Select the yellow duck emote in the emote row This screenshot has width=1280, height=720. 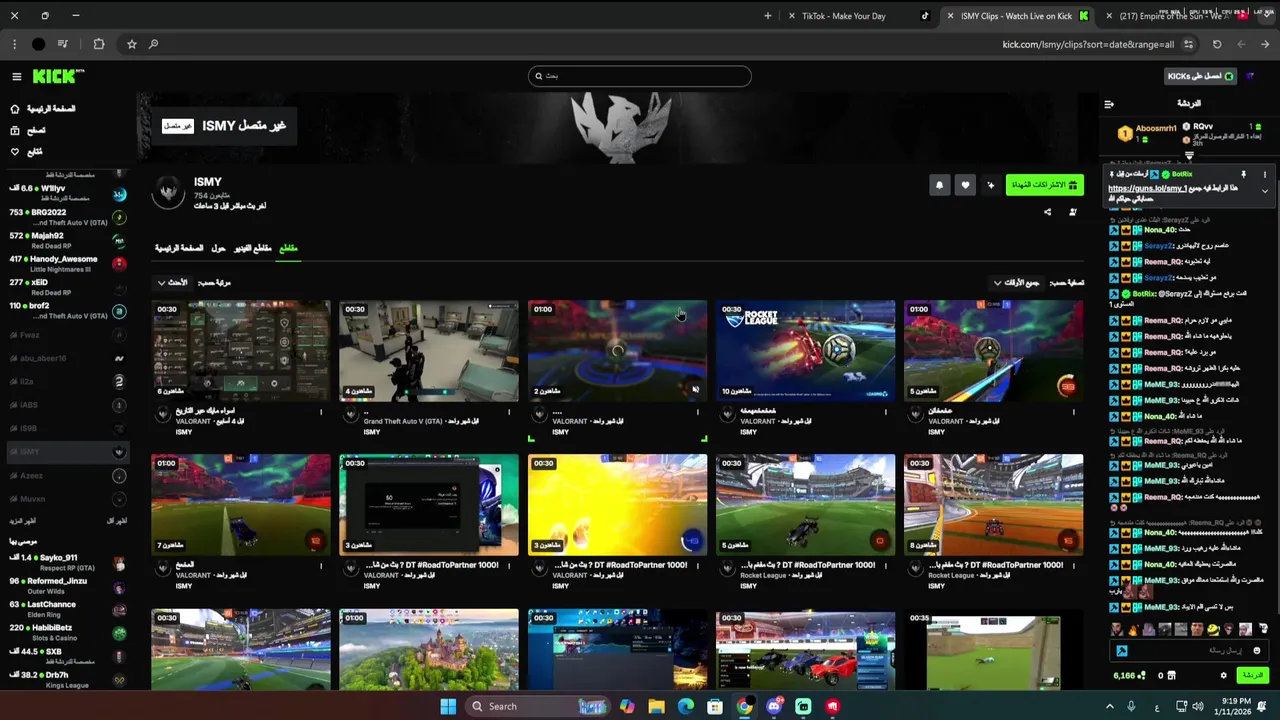[1213, 629]
